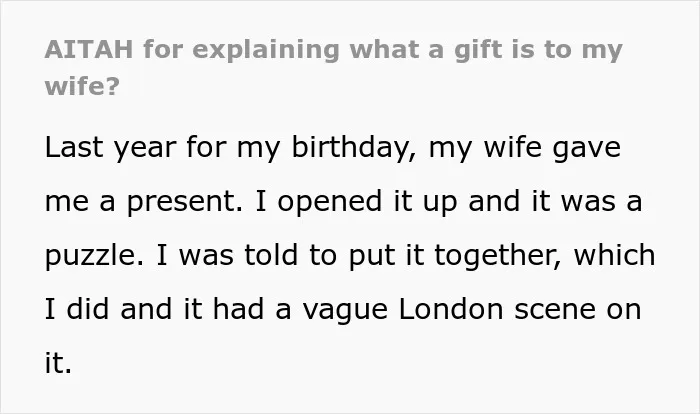This screenshot has height=414, width=700.
Task: Click the word "explaining" in the title
Action: click(x=266, y=50)
